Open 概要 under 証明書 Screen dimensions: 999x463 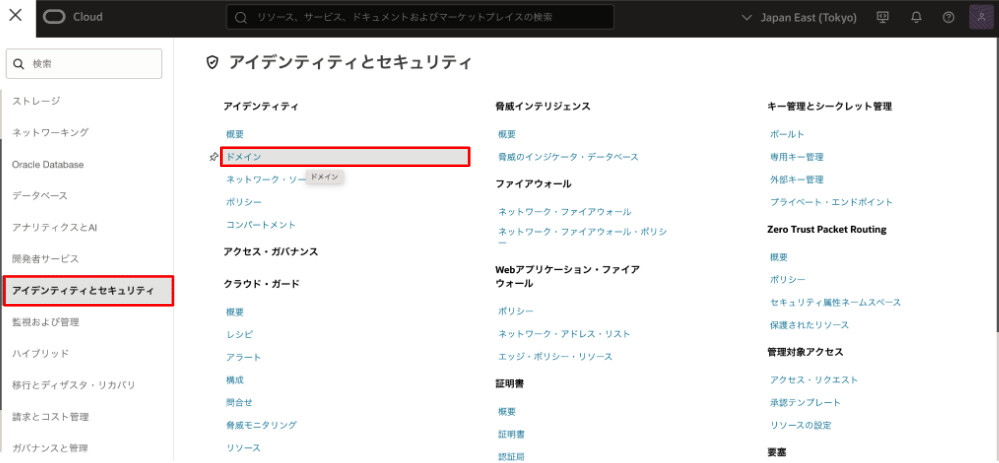pyautogui.click(x=507, y=411)
